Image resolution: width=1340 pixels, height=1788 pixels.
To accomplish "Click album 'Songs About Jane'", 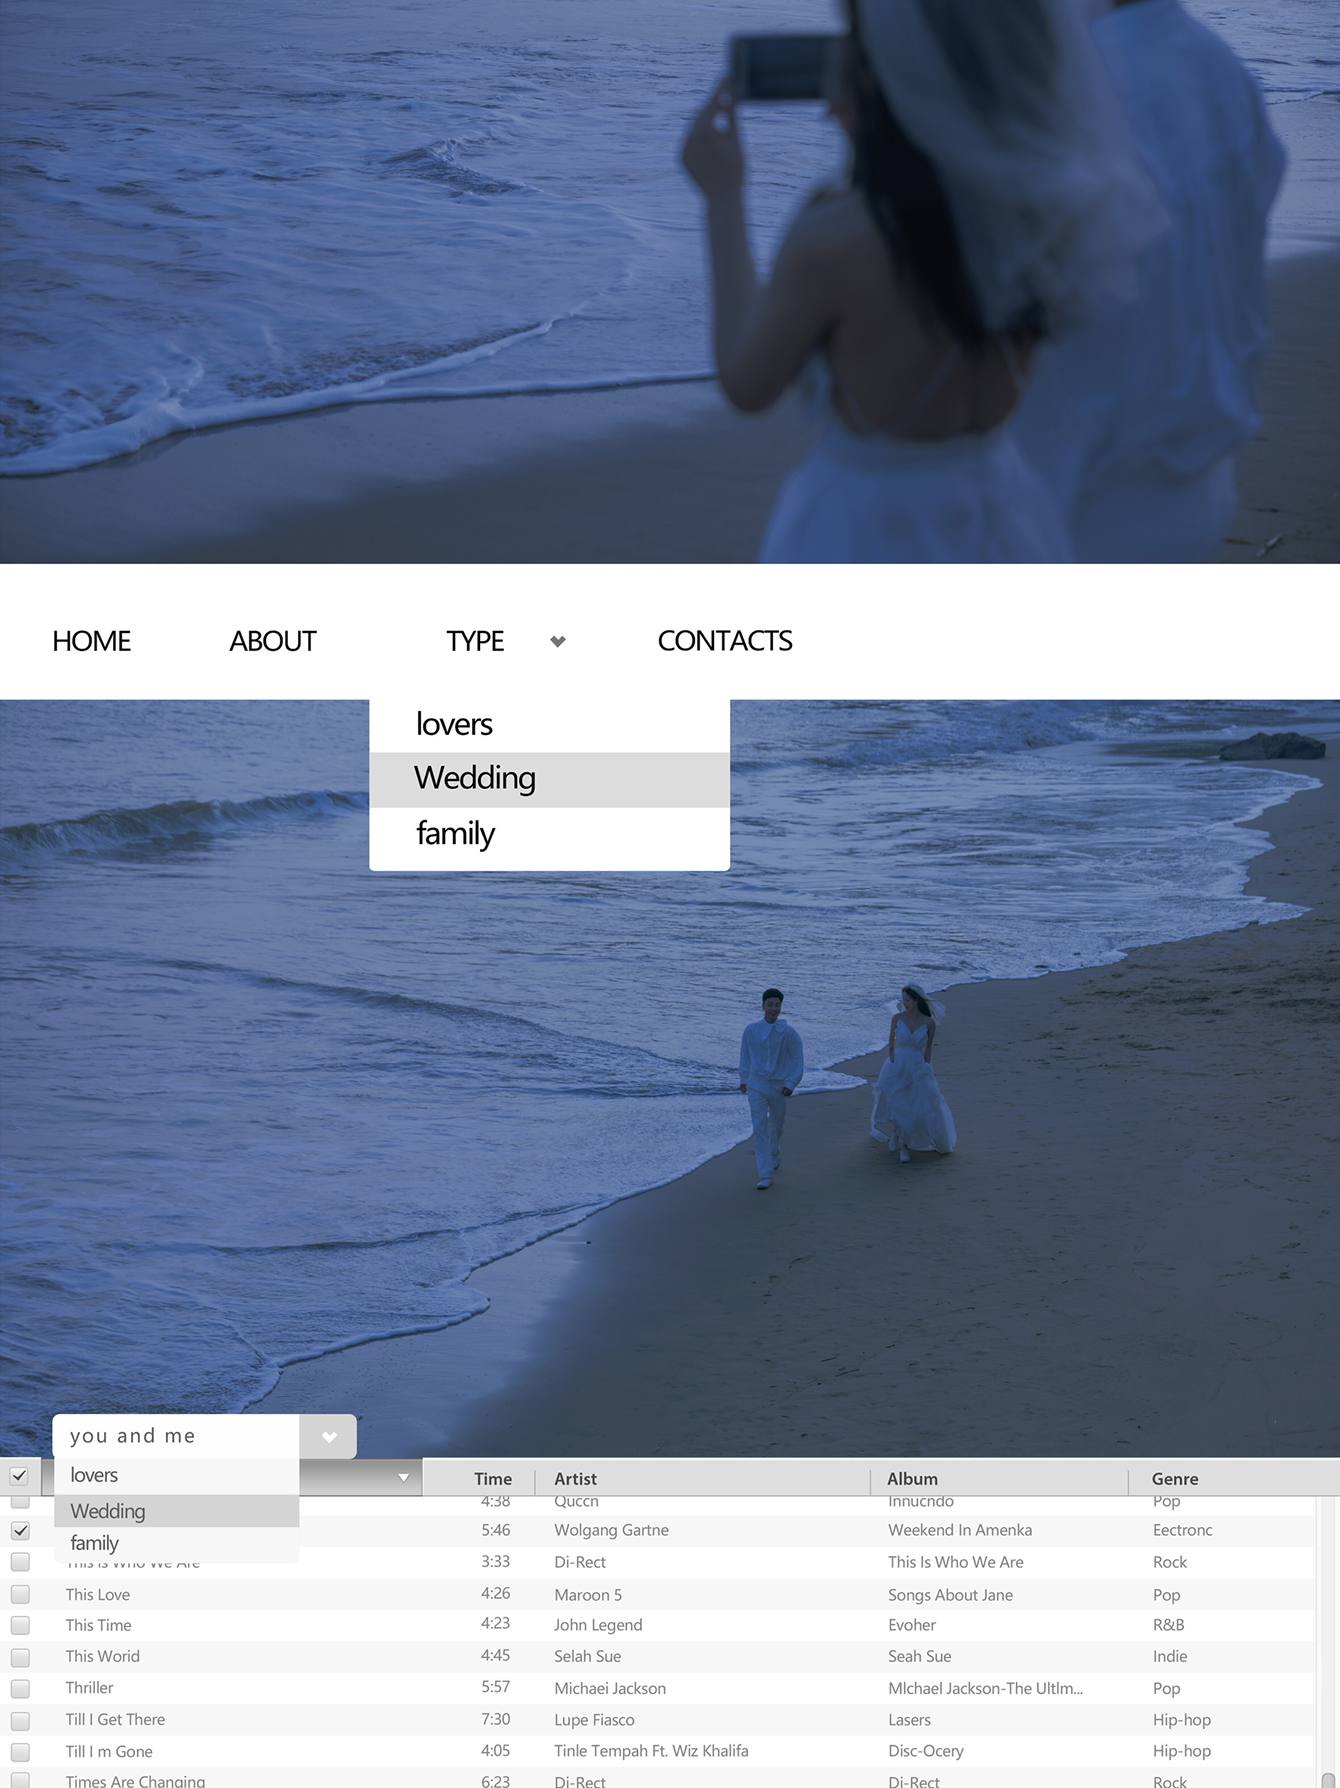I will 950,1595.
